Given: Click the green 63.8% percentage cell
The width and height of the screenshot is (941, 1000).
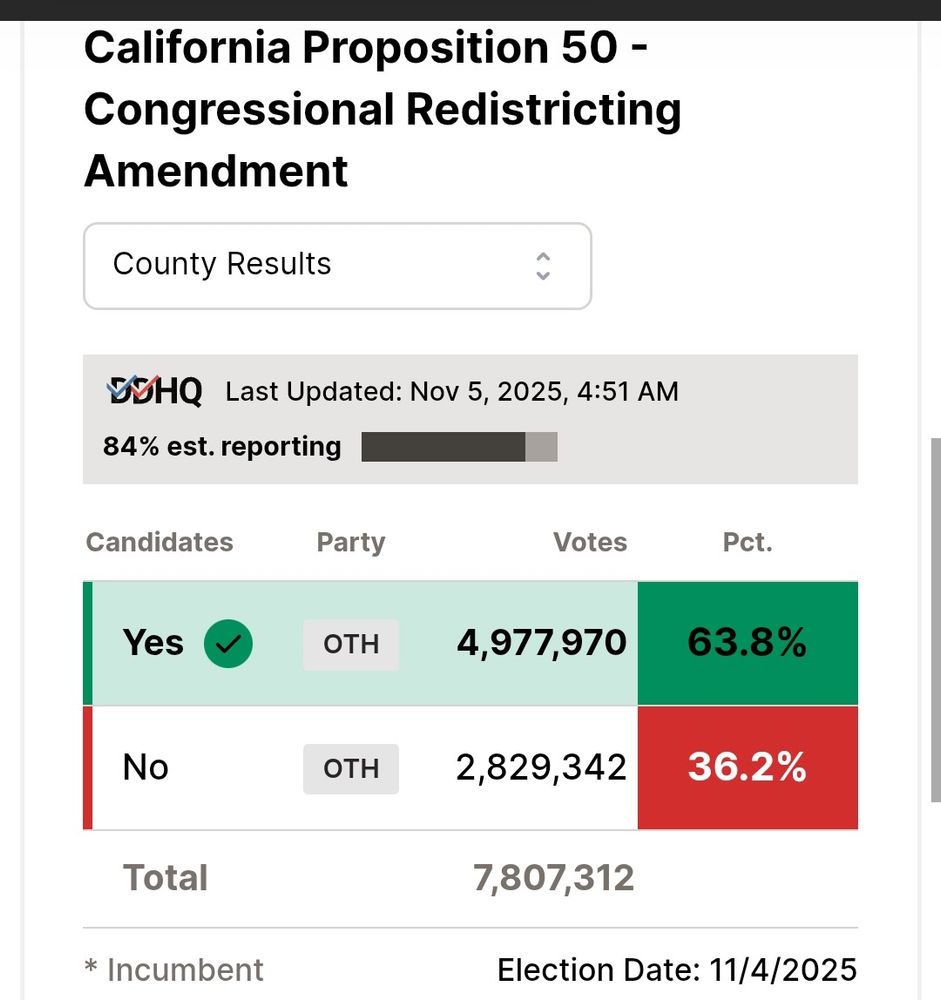Looking at the screenshot, I should tap(747, 644).
